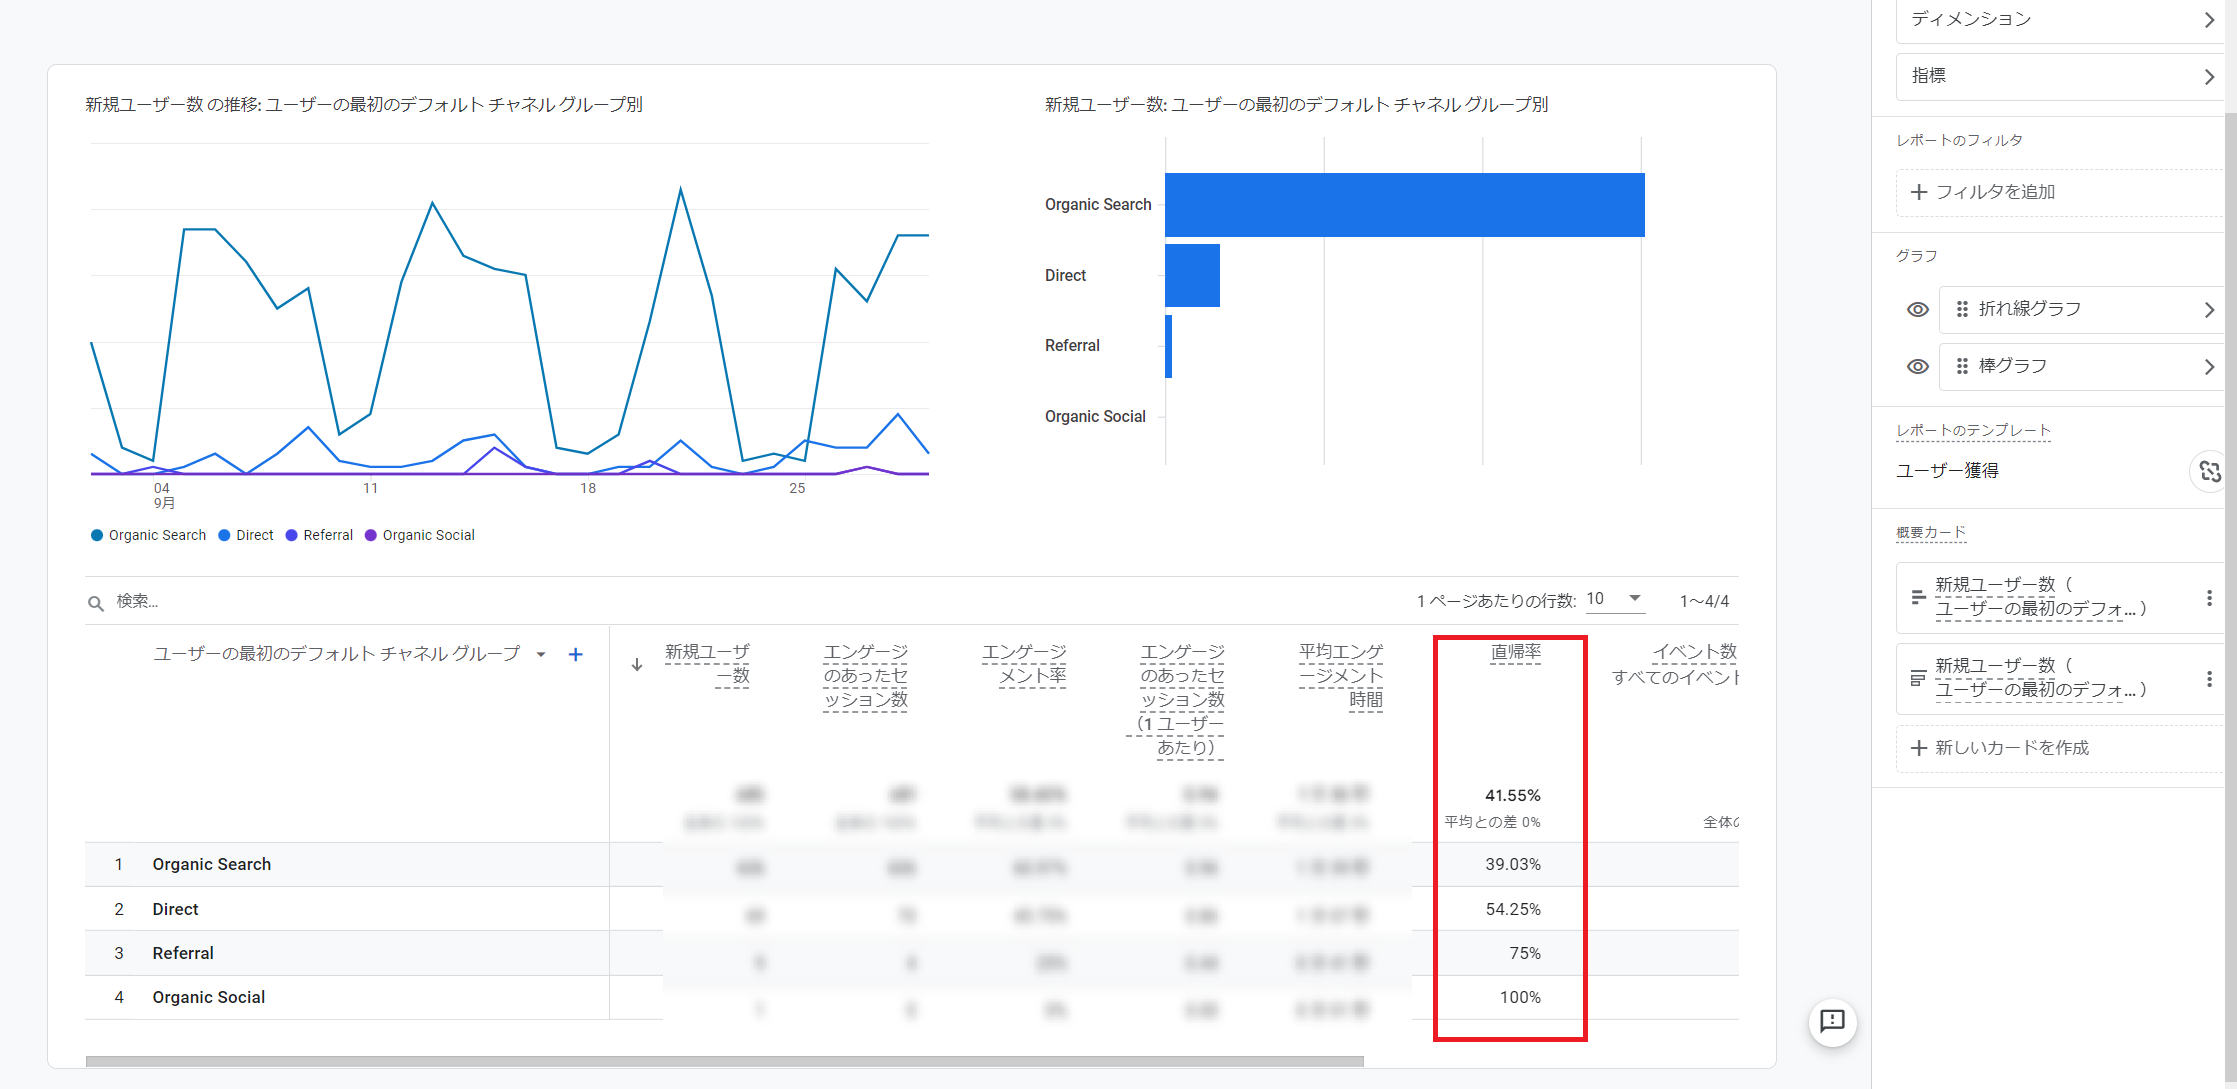
Task: Click the search magnifier icon in the table
Action: tap(96, 602)
